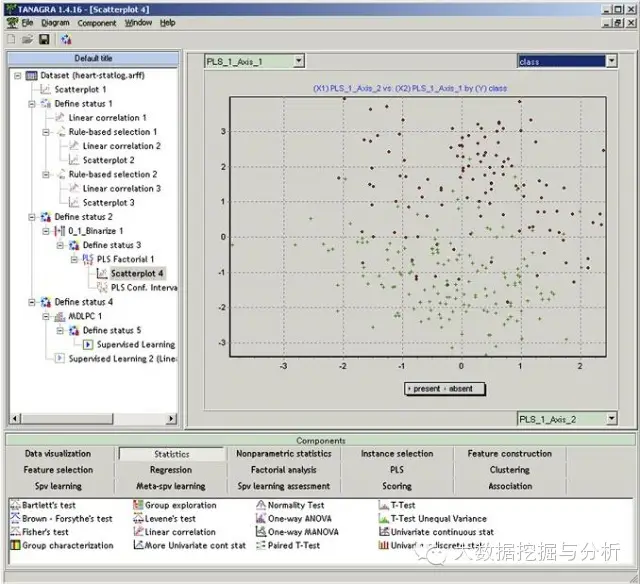Open the Diagram menu

point(56,23)
